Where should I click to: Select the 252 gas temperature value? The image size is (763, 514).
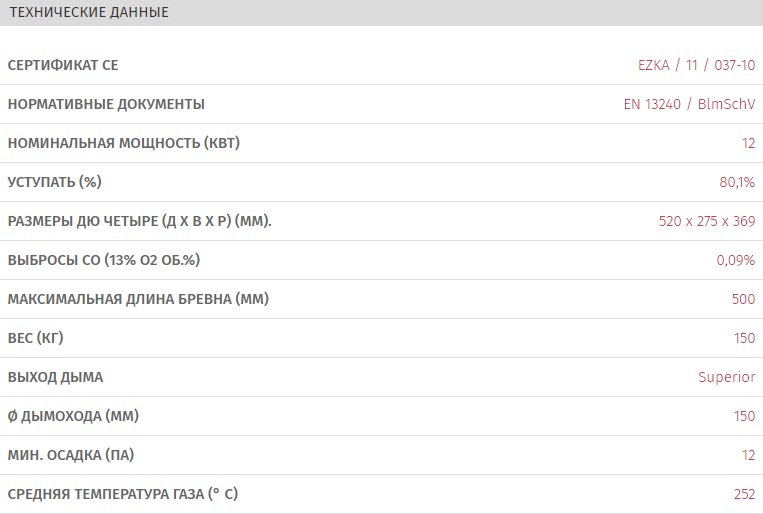pos(744,494)
